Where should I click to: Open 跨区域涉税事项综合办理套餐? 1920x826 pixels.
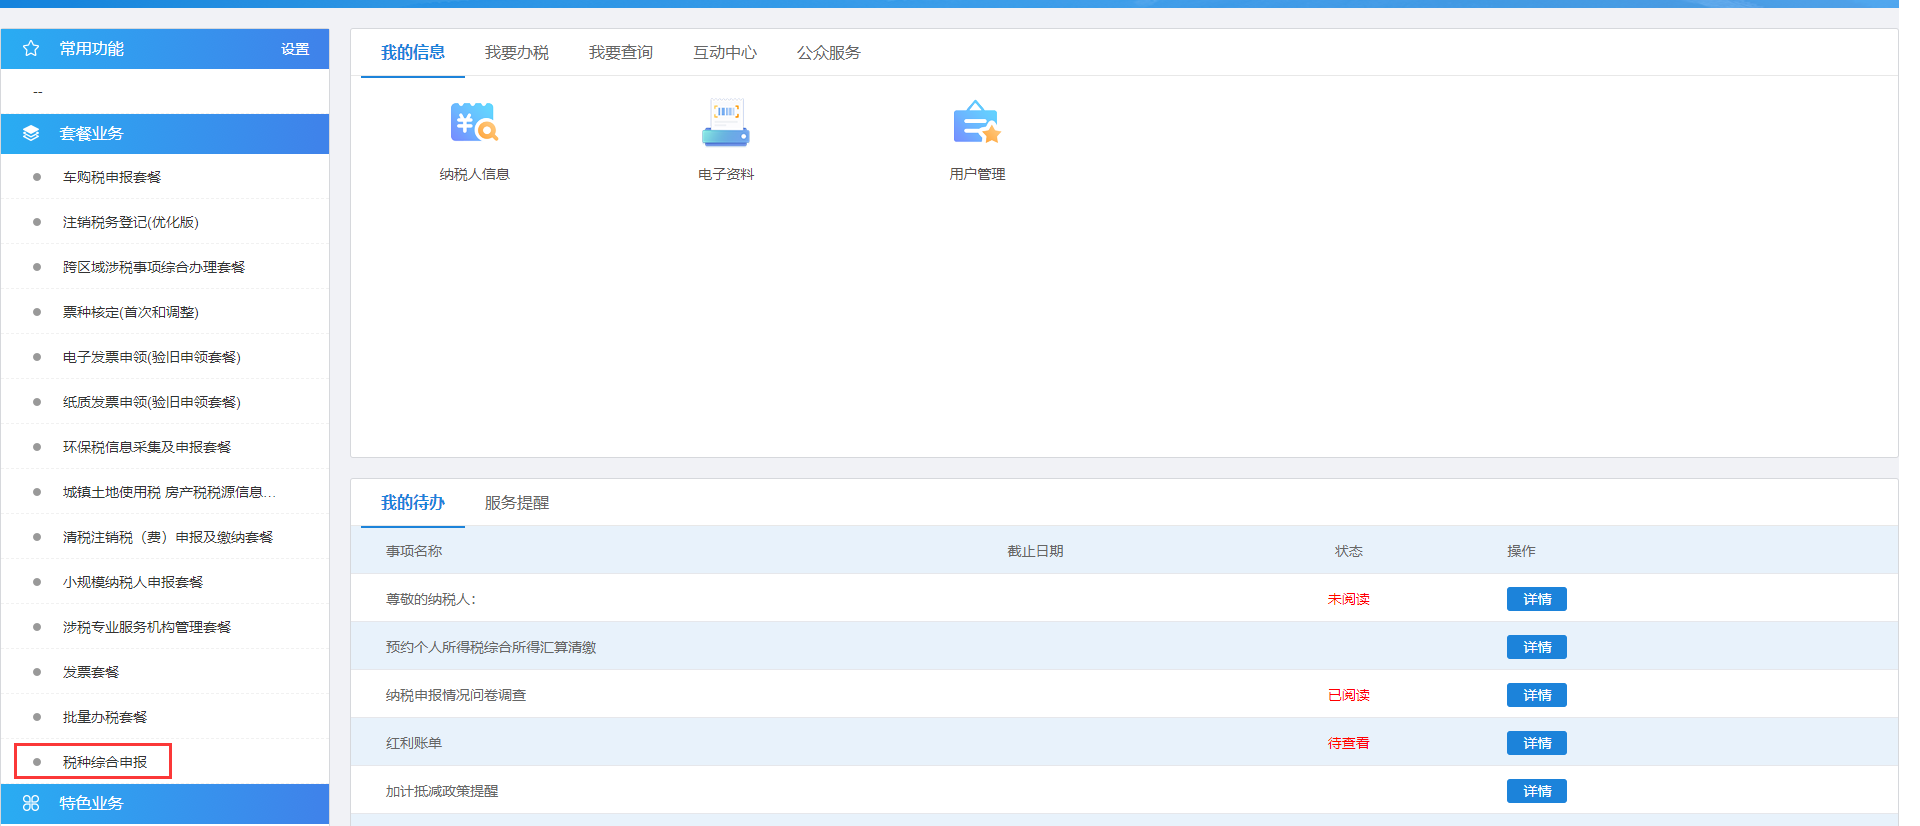coord(154,267)
